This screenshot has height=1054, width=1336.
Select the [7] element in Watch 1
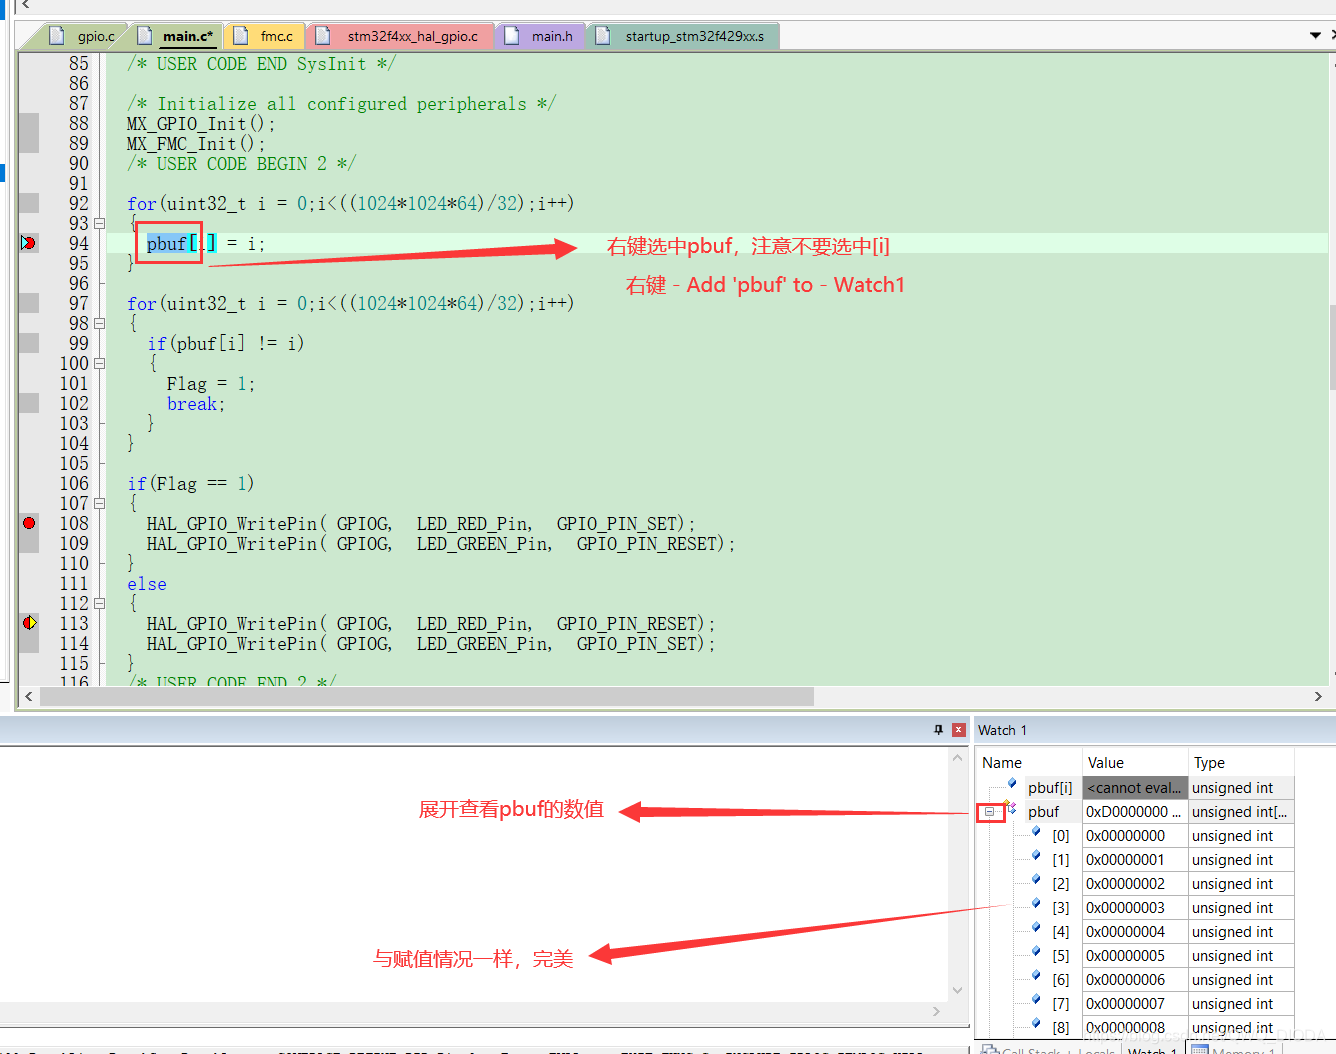[1061, 1004]
